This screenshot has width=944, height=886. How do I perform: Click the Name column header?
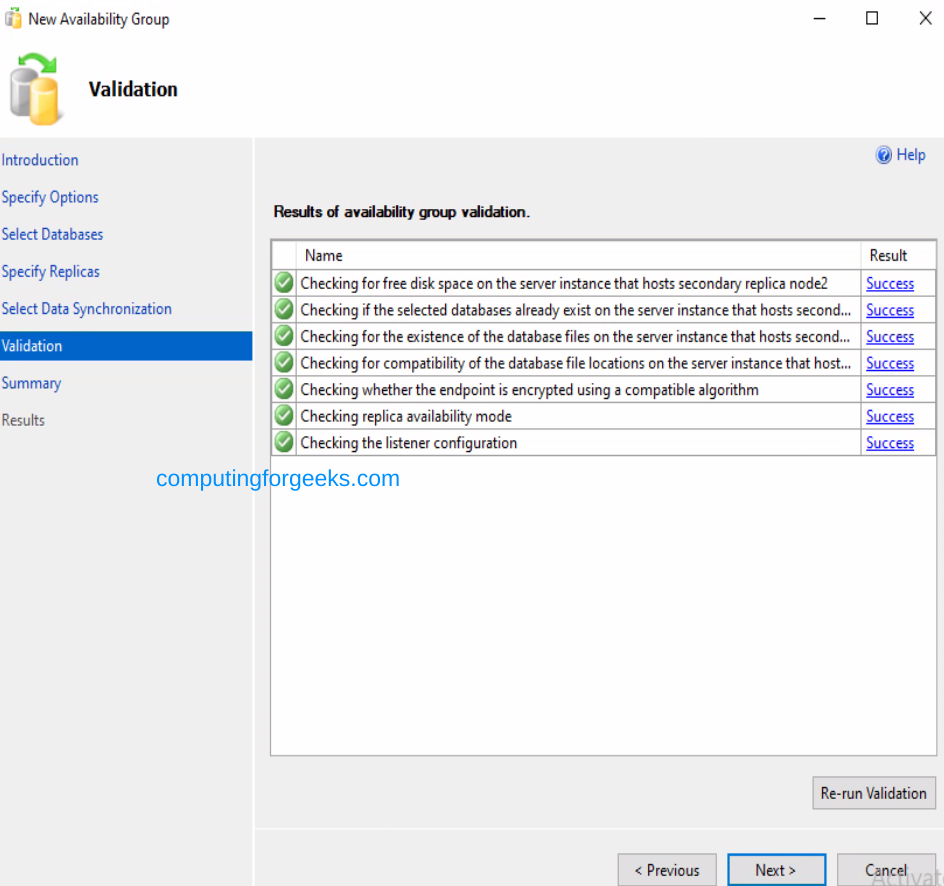(x=323, y=255)
